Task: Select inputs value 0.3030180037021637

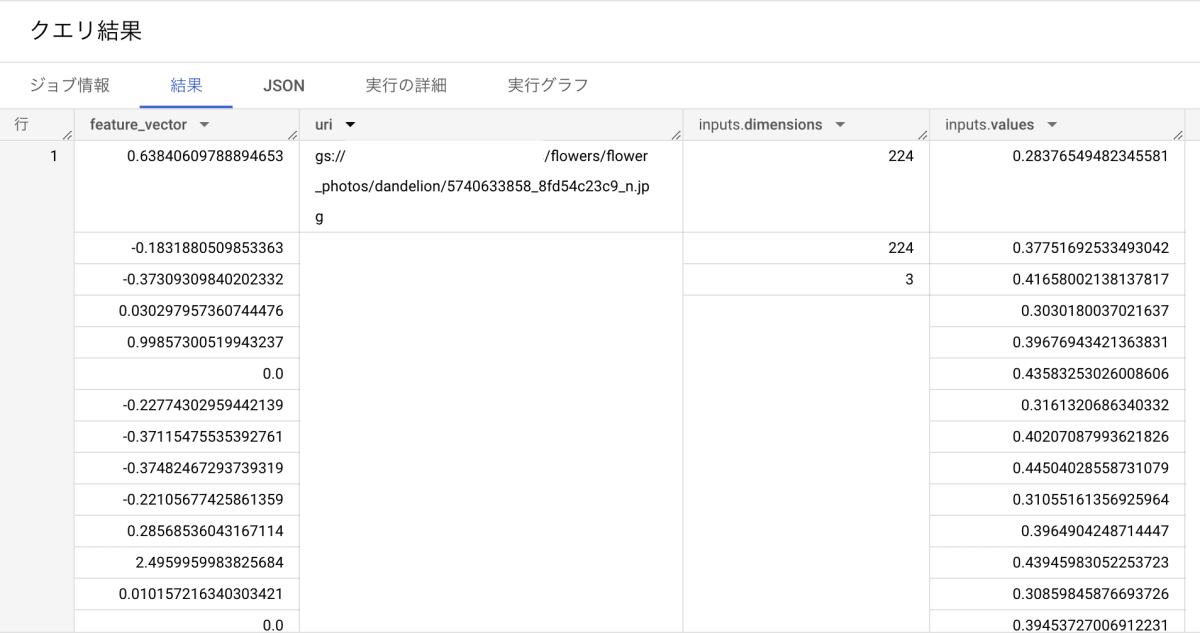Action: 1058,311
